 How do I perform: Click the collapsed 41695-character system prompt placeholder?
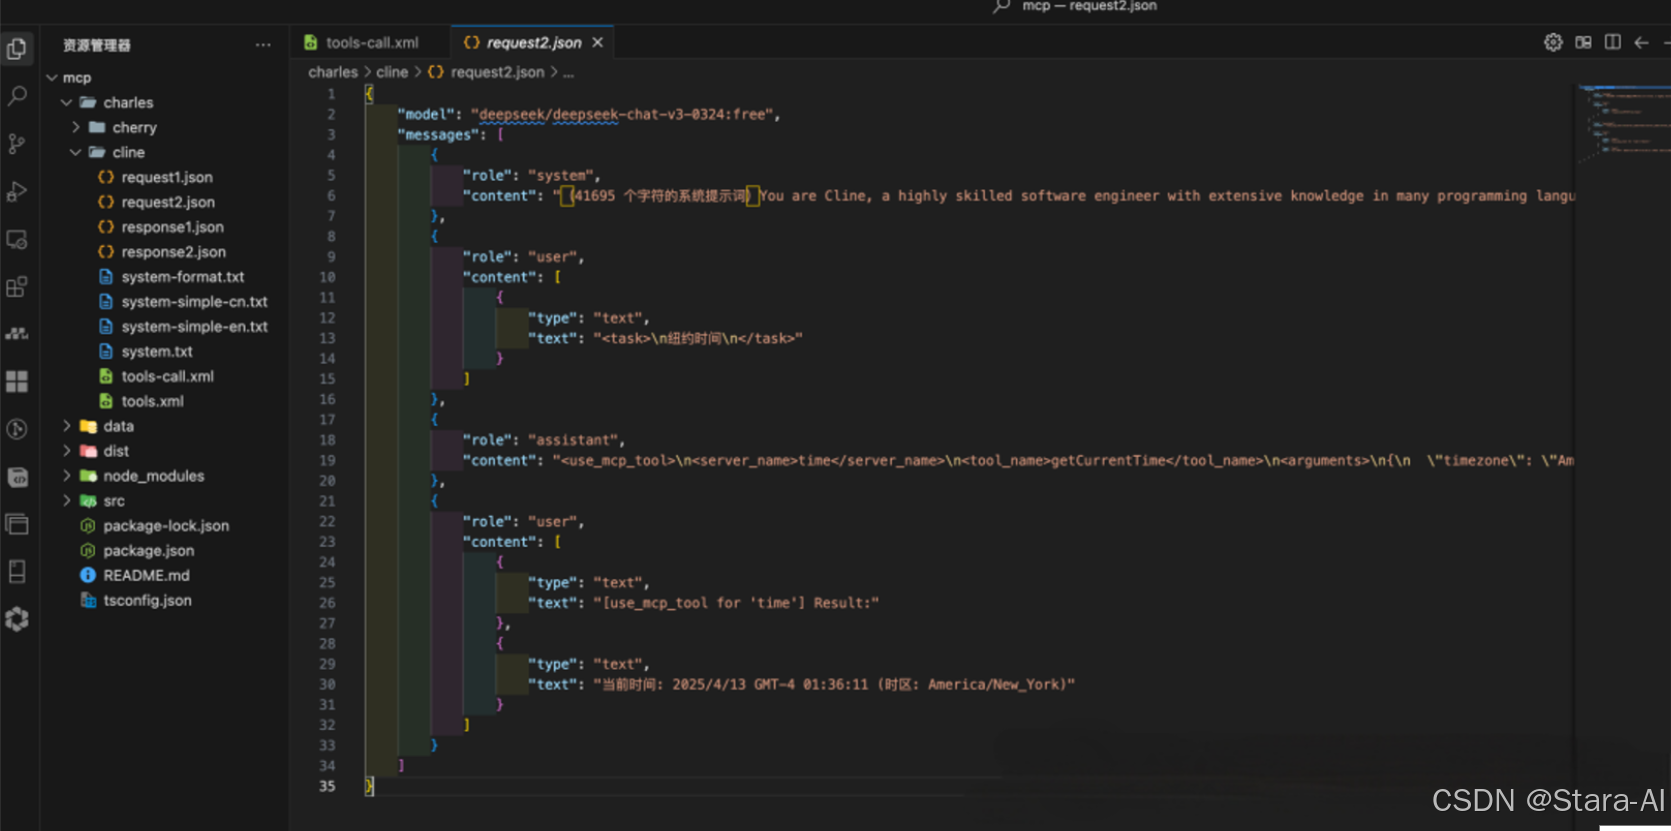(660, 196)
